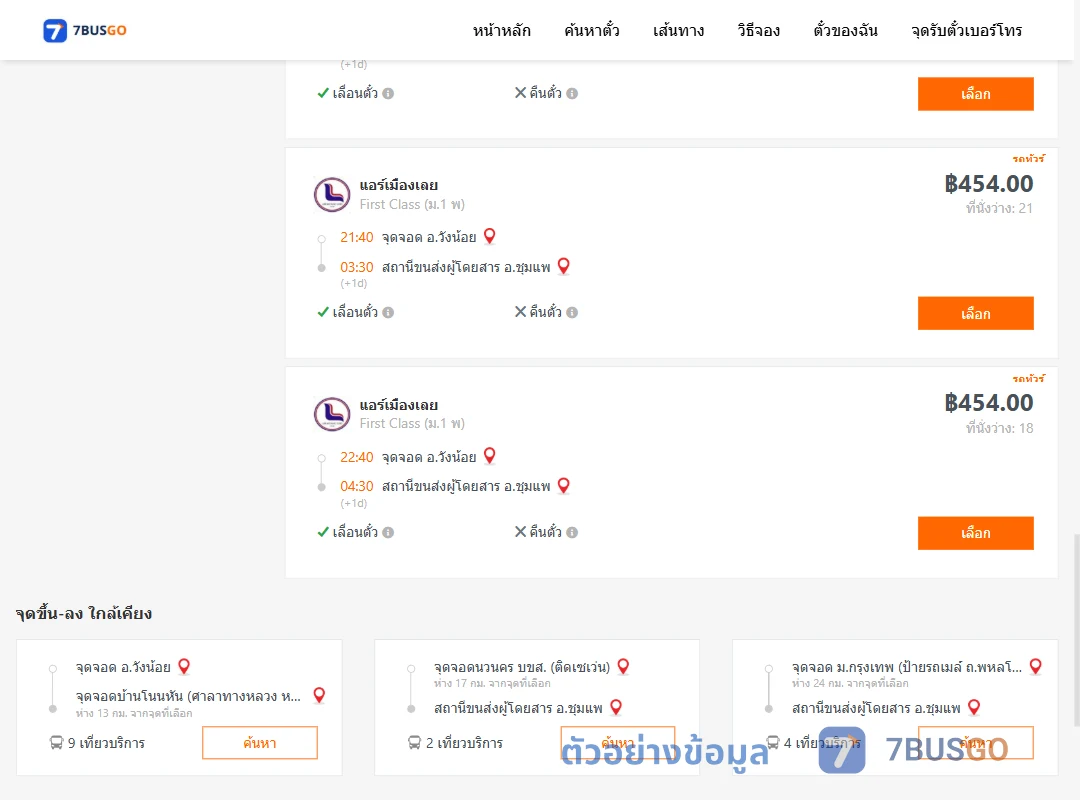This screenshot has width=1080, height=800.
Task: Click the topmost เลือก button above the 21:40 trip
Action: pos(975,94)
